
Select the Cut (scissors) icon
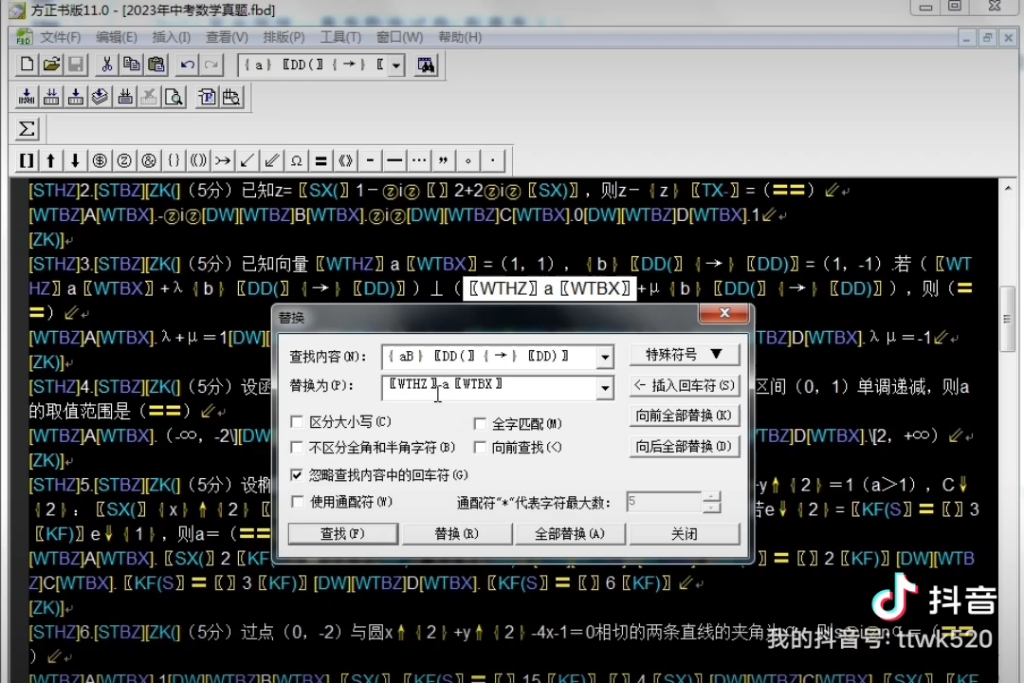[x=107, y=64]
